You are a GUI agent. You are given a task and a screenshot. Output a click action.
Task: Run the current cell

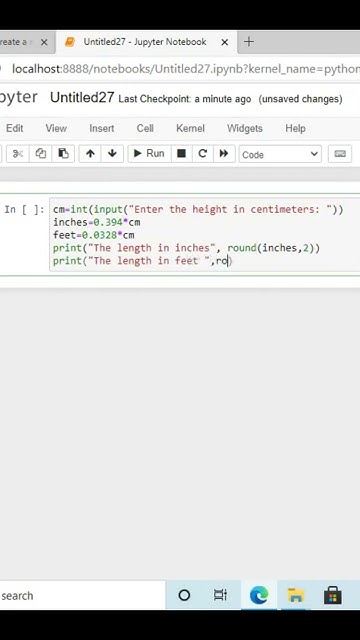[149, 154]
